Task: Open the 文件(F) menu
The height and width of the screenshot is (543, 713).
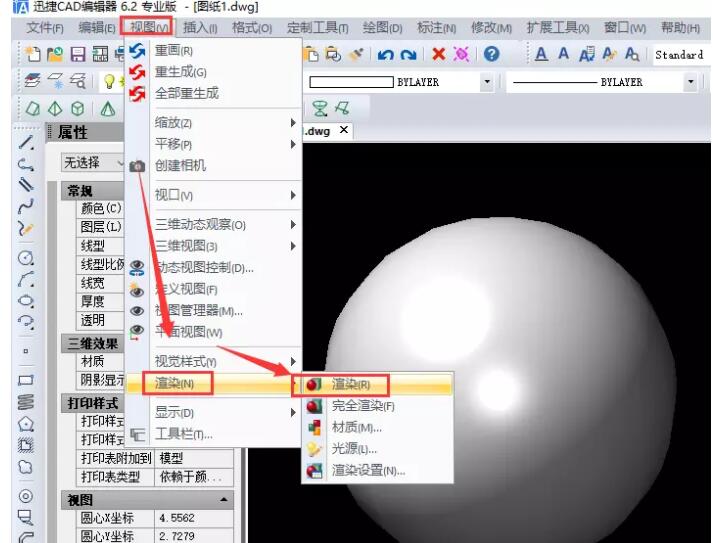Action: (45, 28)
